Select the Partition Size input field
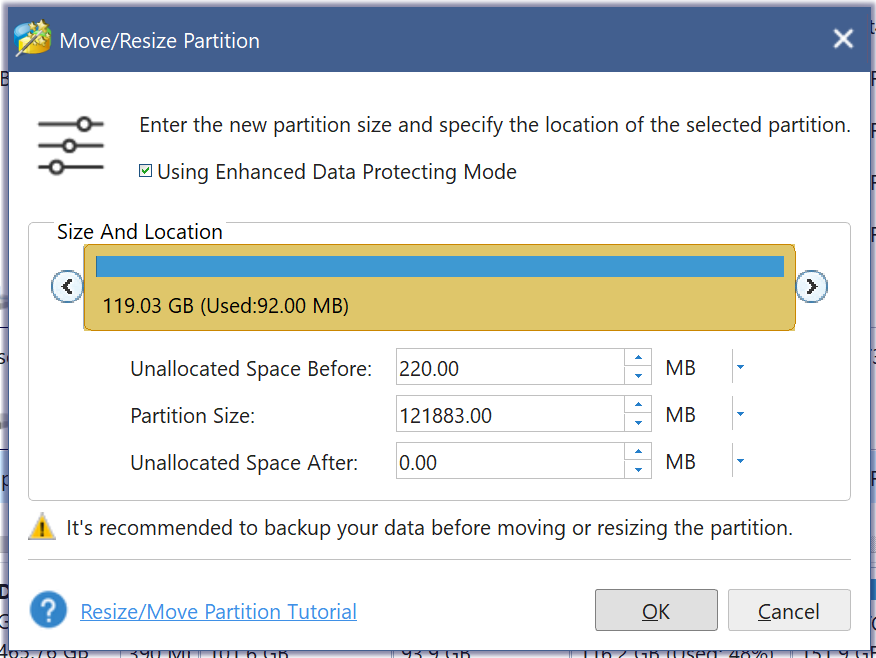876x658 pixels. click(510, 413)
